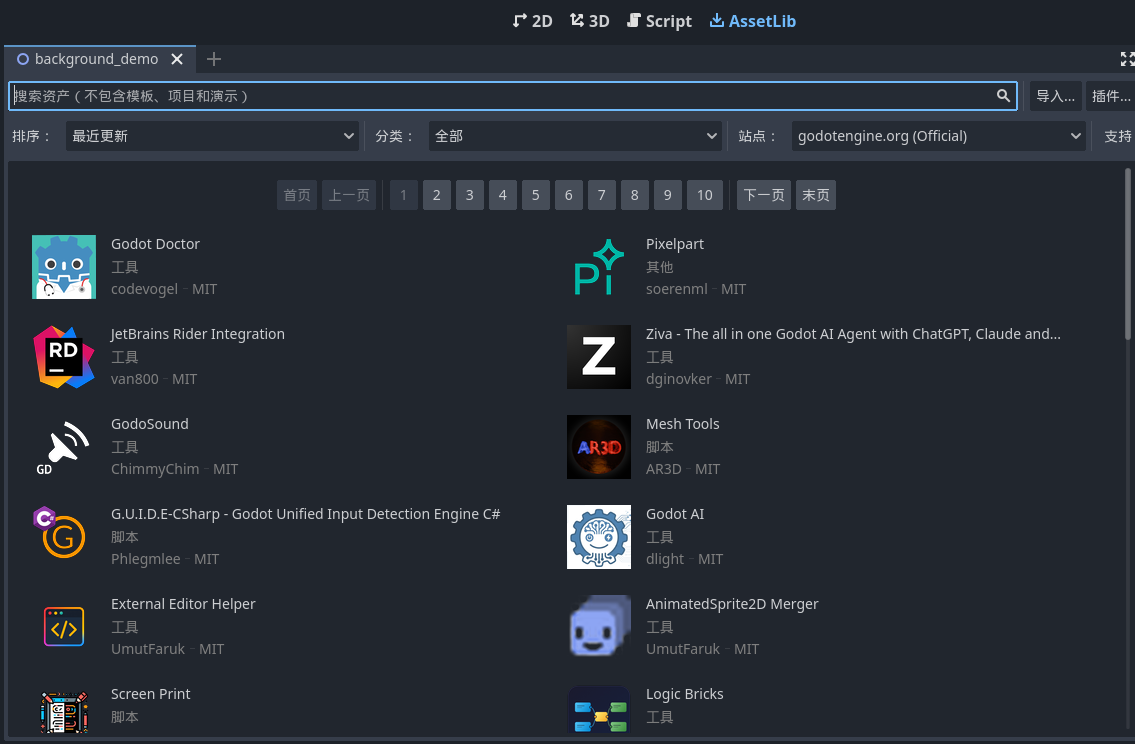Click author Phlegmlee under G.U.I.D.E-CSharp
The height and width of the screenshot is (744, 1135).
click(145, 559)
